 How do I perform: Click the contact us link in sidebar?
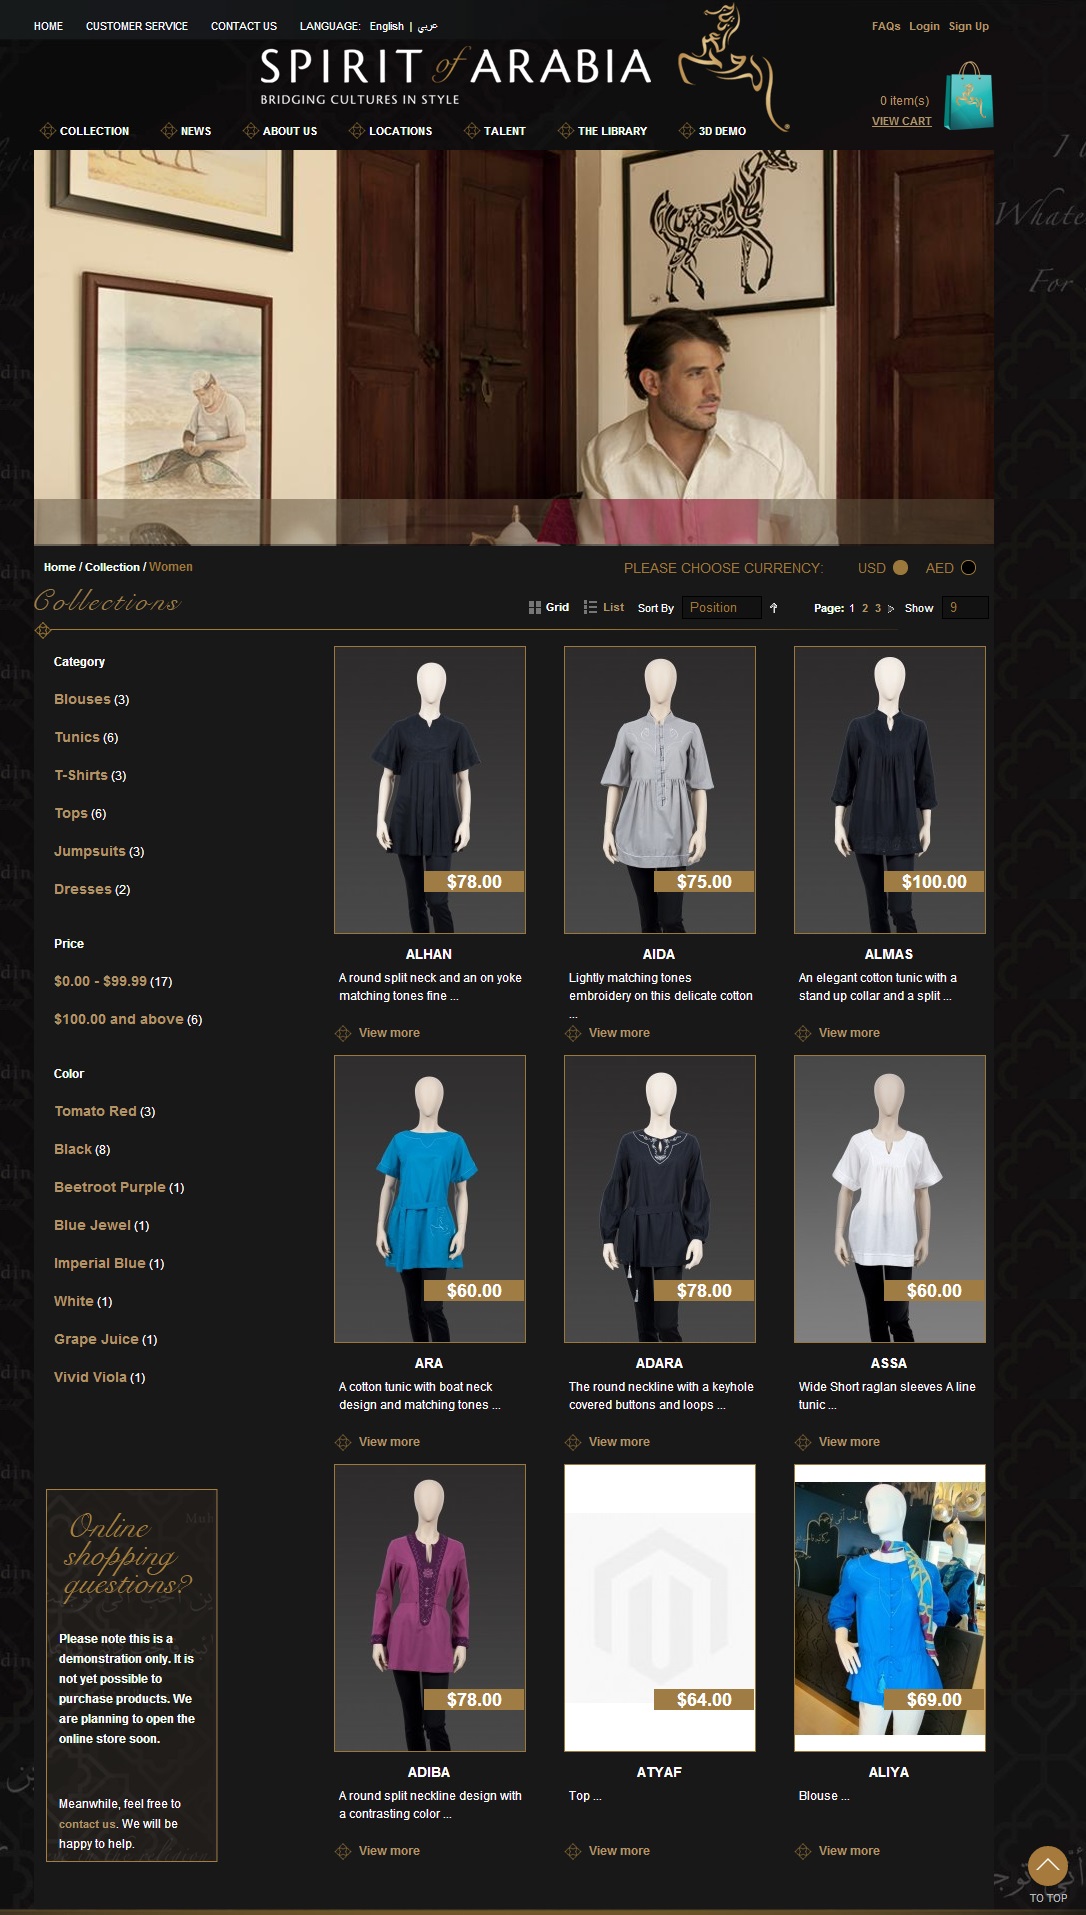coord(87,1824)
